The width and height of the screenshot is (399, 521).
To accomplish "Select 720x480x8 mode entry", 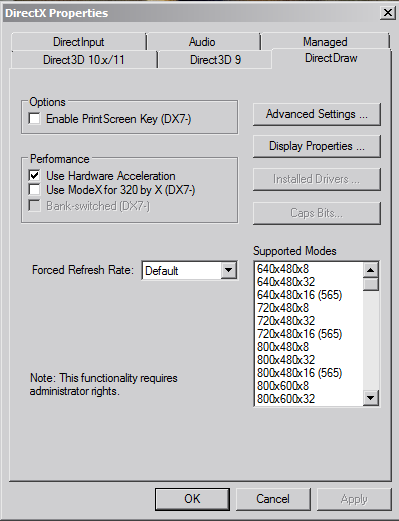I will click(309, 308).
